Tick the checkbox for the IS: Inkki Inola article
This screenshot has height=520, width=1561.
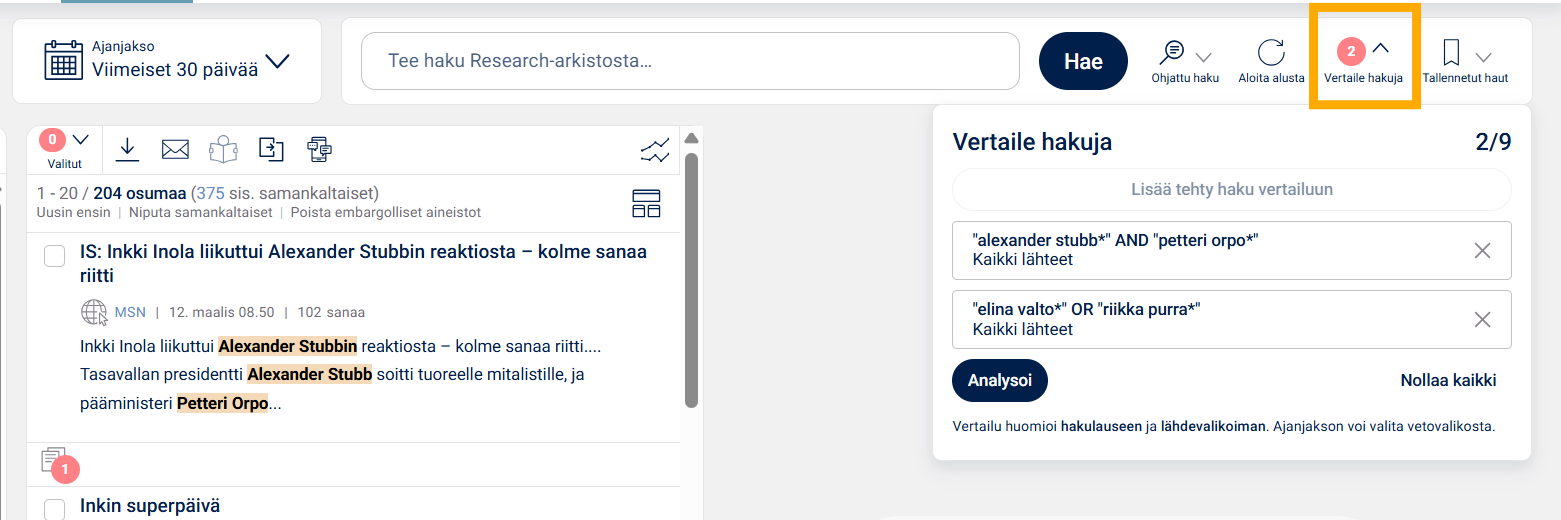point(55,257)
